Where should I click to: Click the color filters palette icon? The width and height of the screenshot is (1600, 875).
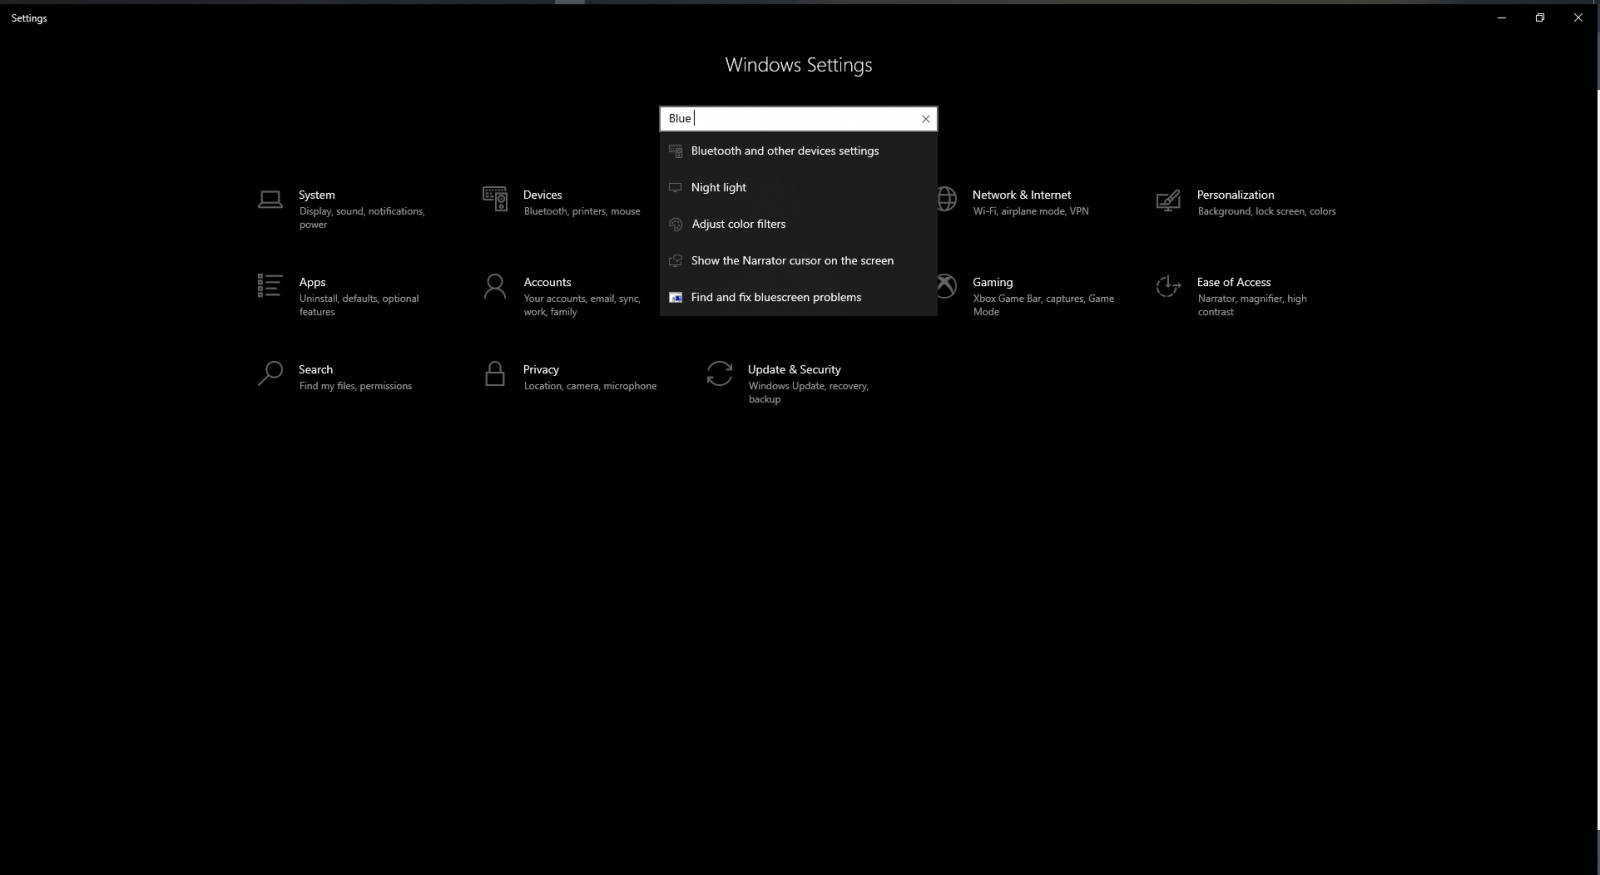[676, 224]
